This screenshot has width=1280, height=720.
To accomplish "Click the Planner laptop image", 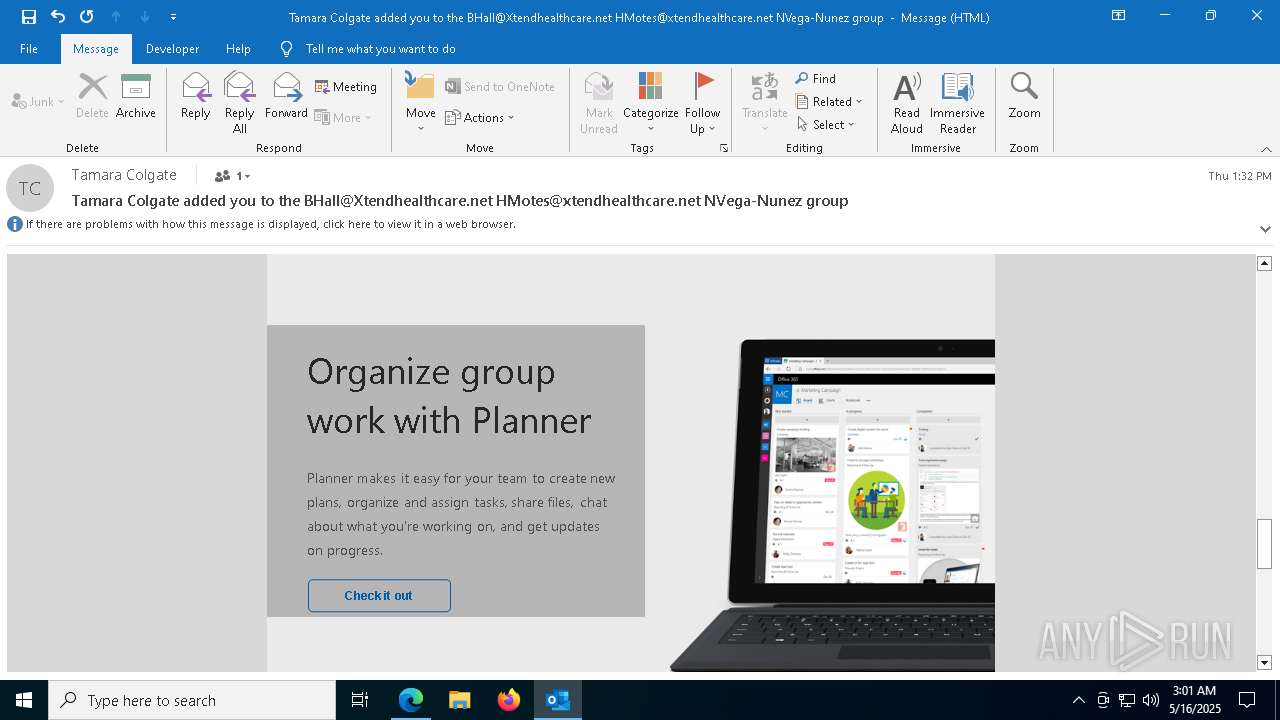I will 833,505.
